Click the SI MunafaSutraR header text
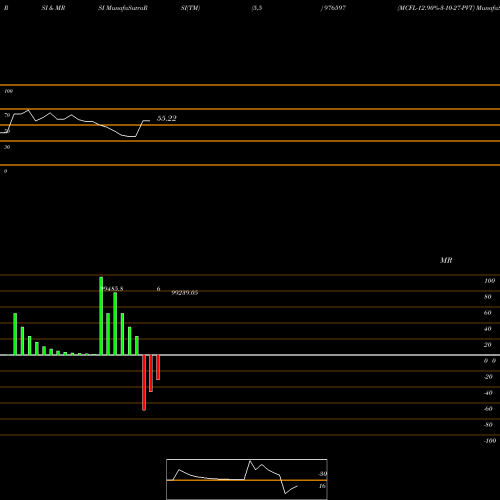The width and height of the screenshot is (500, 500). tap(123, 8)
